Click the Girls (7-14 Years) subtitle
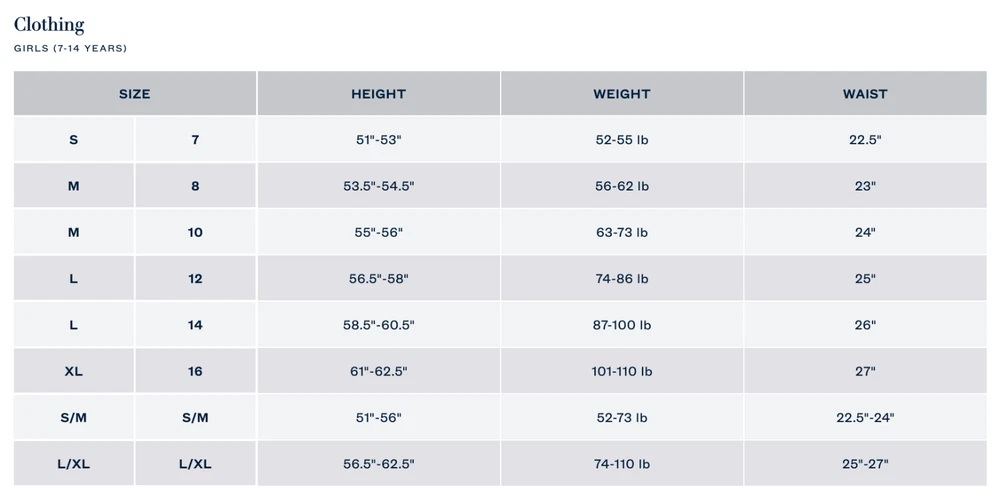Viewport: 1000px width, 499px height. click(x=70, y=48)
